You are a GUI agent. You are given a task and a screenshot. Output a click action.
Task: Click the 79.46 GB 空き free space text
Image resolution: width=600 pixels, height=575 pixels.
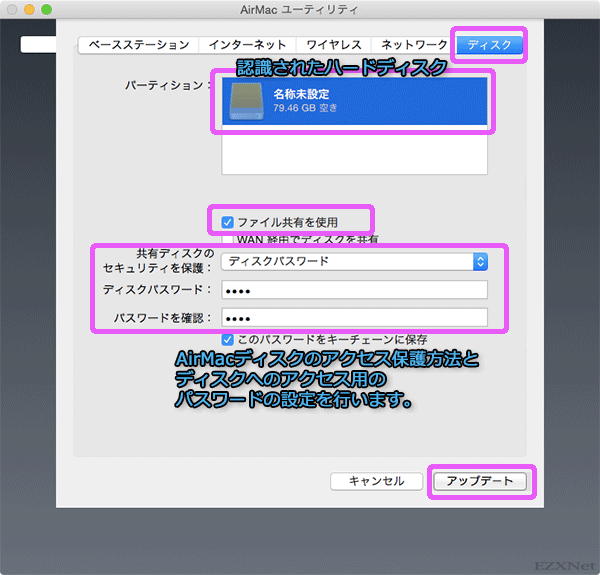point(305,108)
